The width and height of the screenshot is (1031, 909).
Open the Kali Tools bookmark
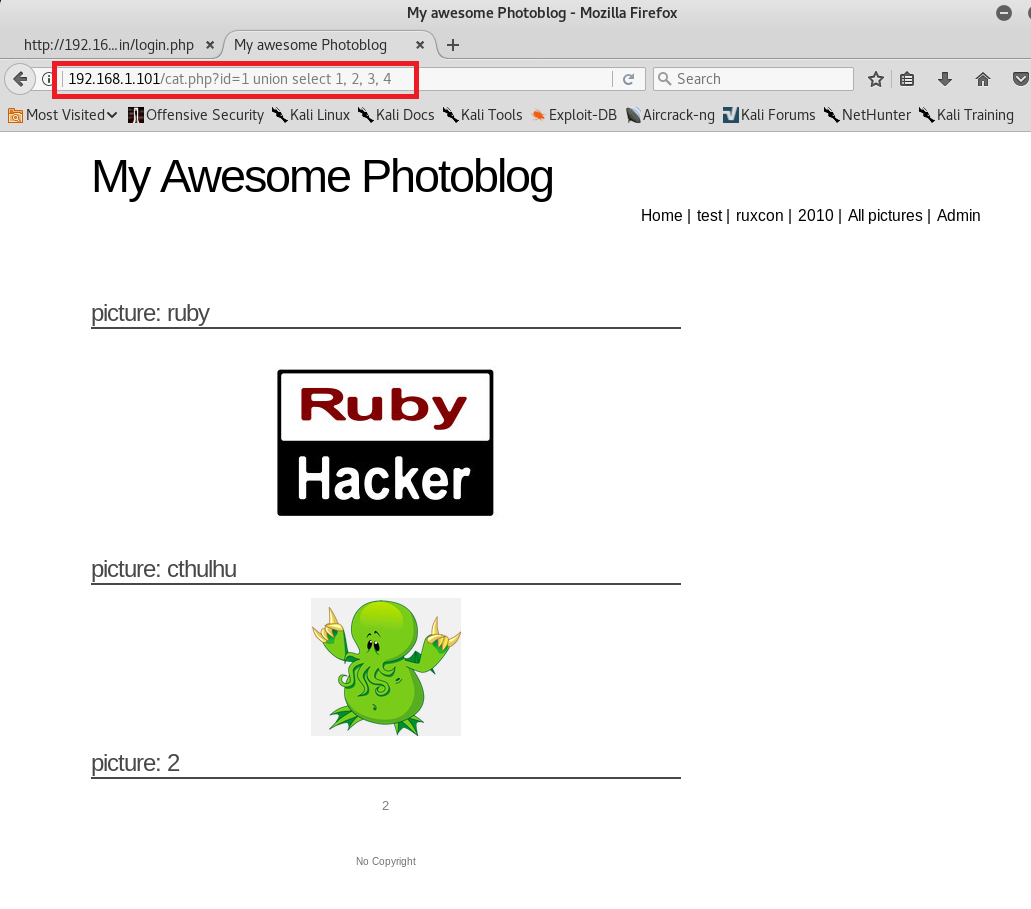[483, 115]
